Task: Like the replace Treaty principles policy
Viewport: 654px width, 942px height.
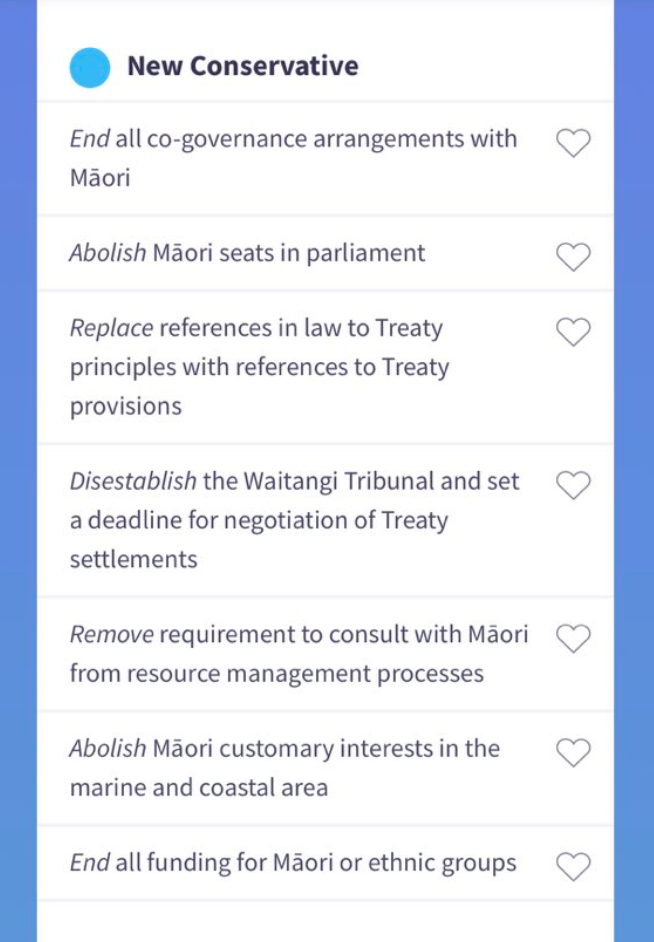Action: [573, 332]
